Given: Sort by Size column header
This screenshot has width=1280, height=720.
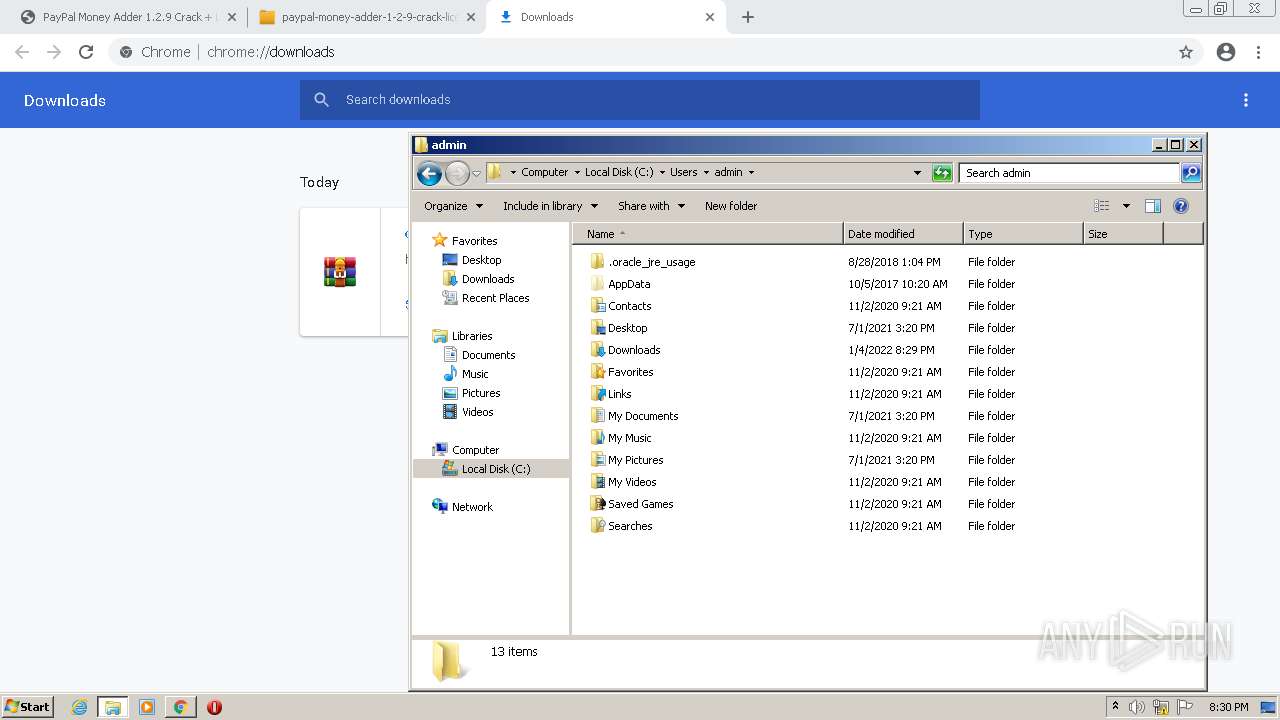Looking at the screenshot, I should pyautogui.click(x=1124, y=234).
